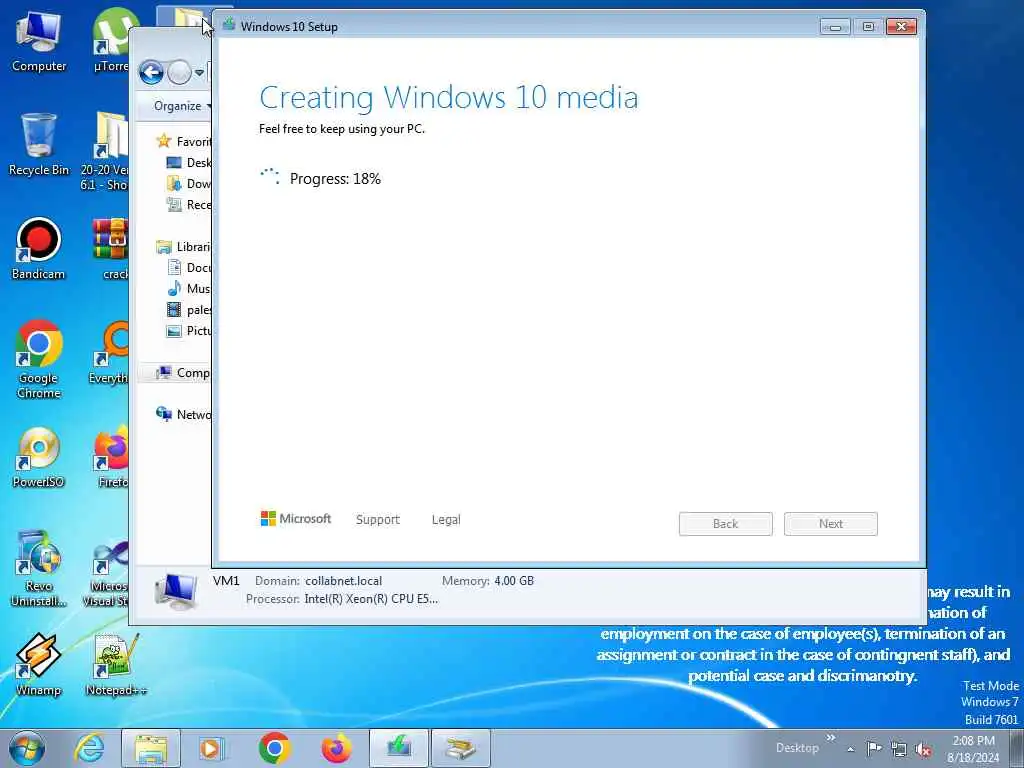1024x768 pixels.
Task: Open Revo Uninstaller desktop shortcut
Action: (x=39, y=568)
